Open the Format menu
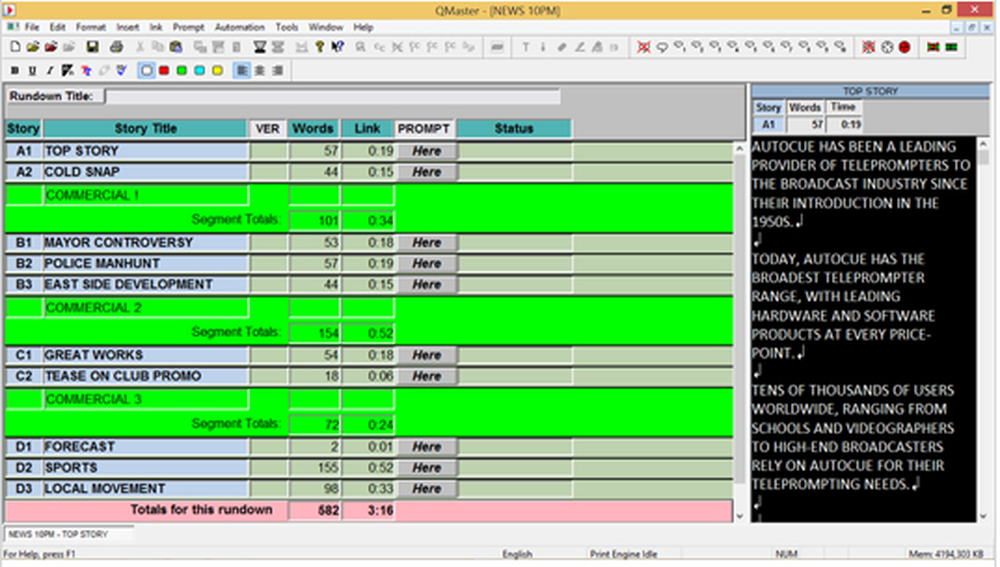Image resolution: width=1000 pixels, height=567 pixels. [x=91, y=27]
